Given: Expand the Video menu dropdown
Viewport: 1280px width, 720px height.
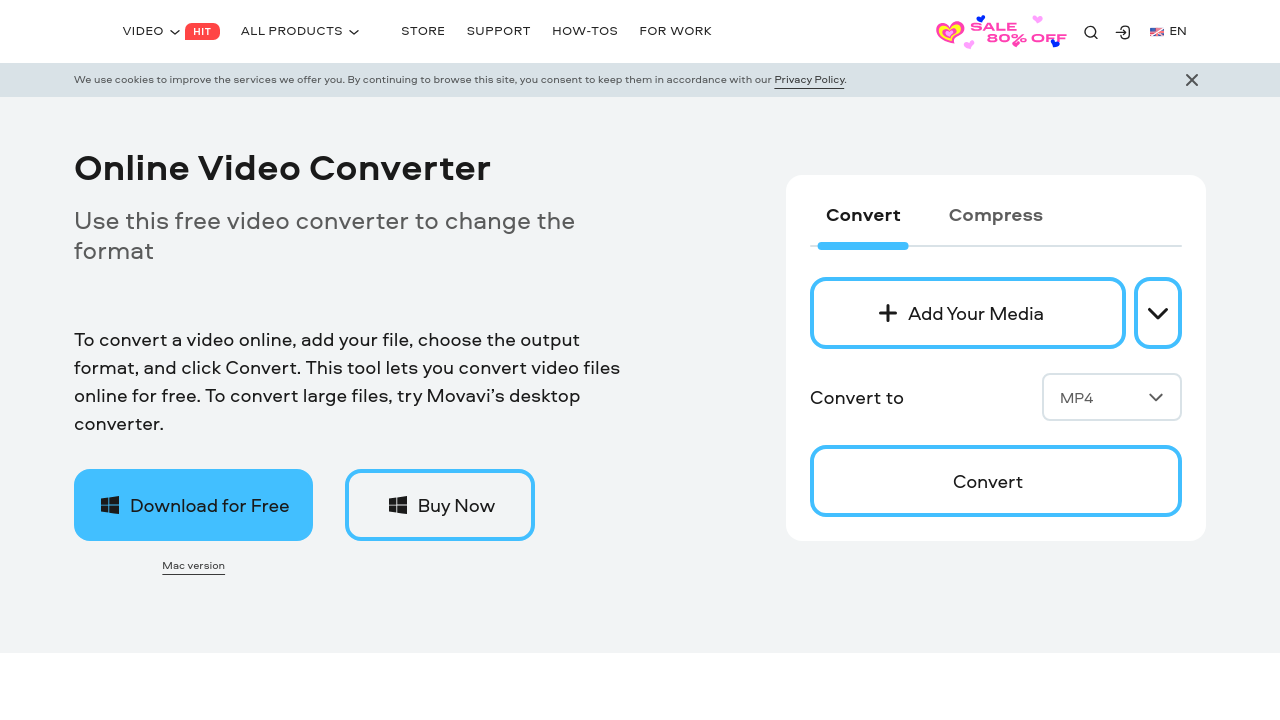Looking at the screenshot, I should [x=151, y=32].
